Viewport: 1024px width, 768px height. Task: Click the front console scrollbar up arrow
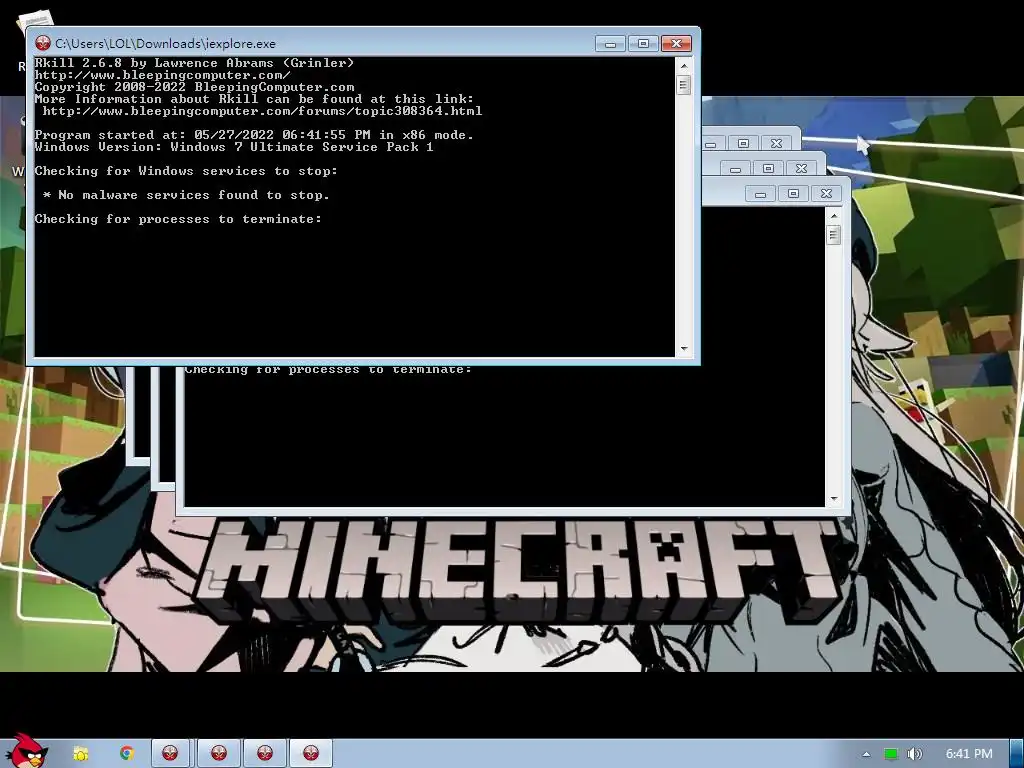pos(684,66)
